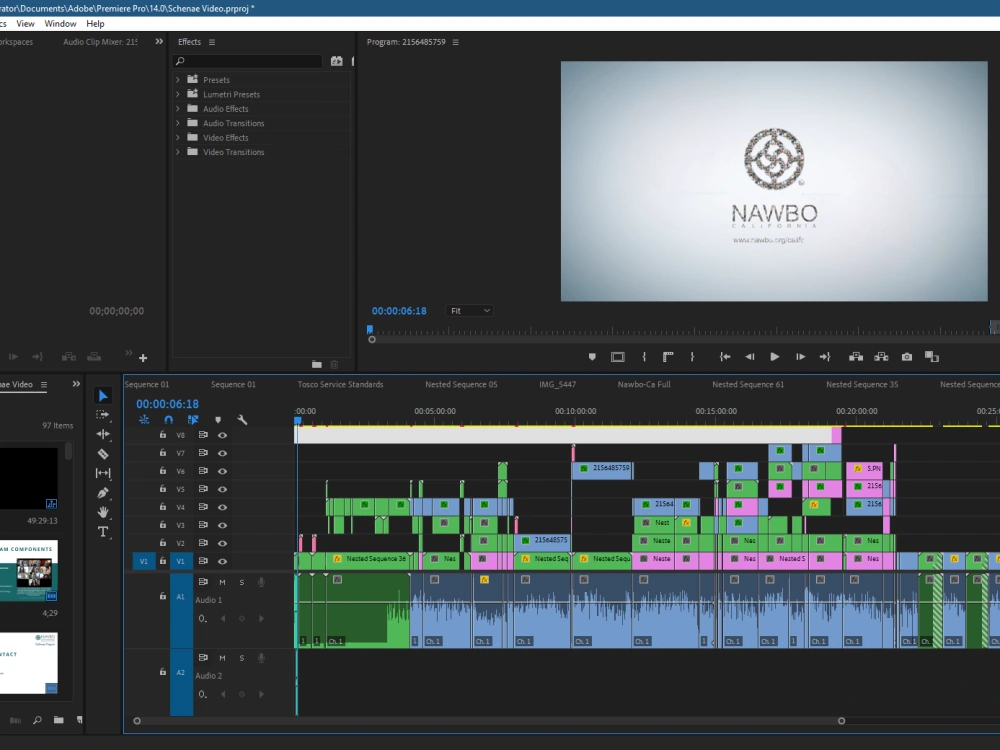Viewport: 1000px width, 750px height.
Task: Select the Ripple Edit tool
Action: tap(103, 434)
